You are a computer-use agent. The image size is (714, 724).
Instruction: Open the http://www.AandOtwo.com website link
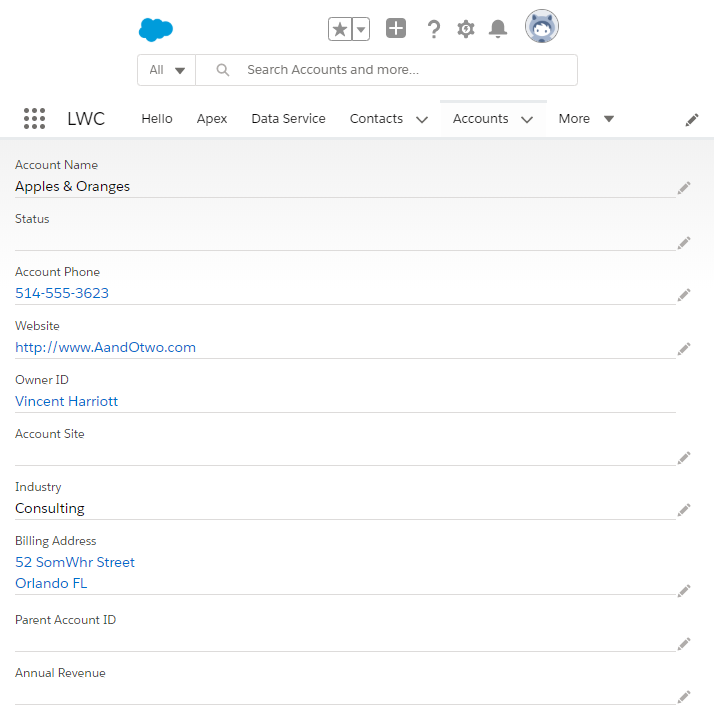tap(105, 347)
